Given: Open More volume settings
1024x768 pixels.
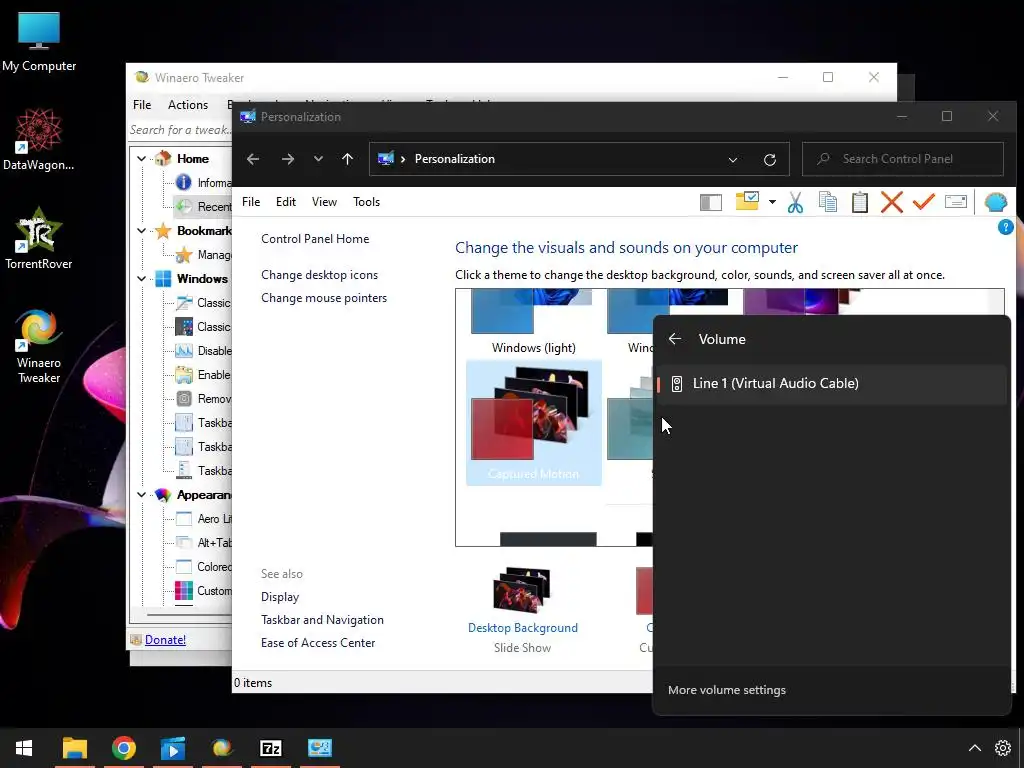Looking at the screenshot, I should click(726, 690).
